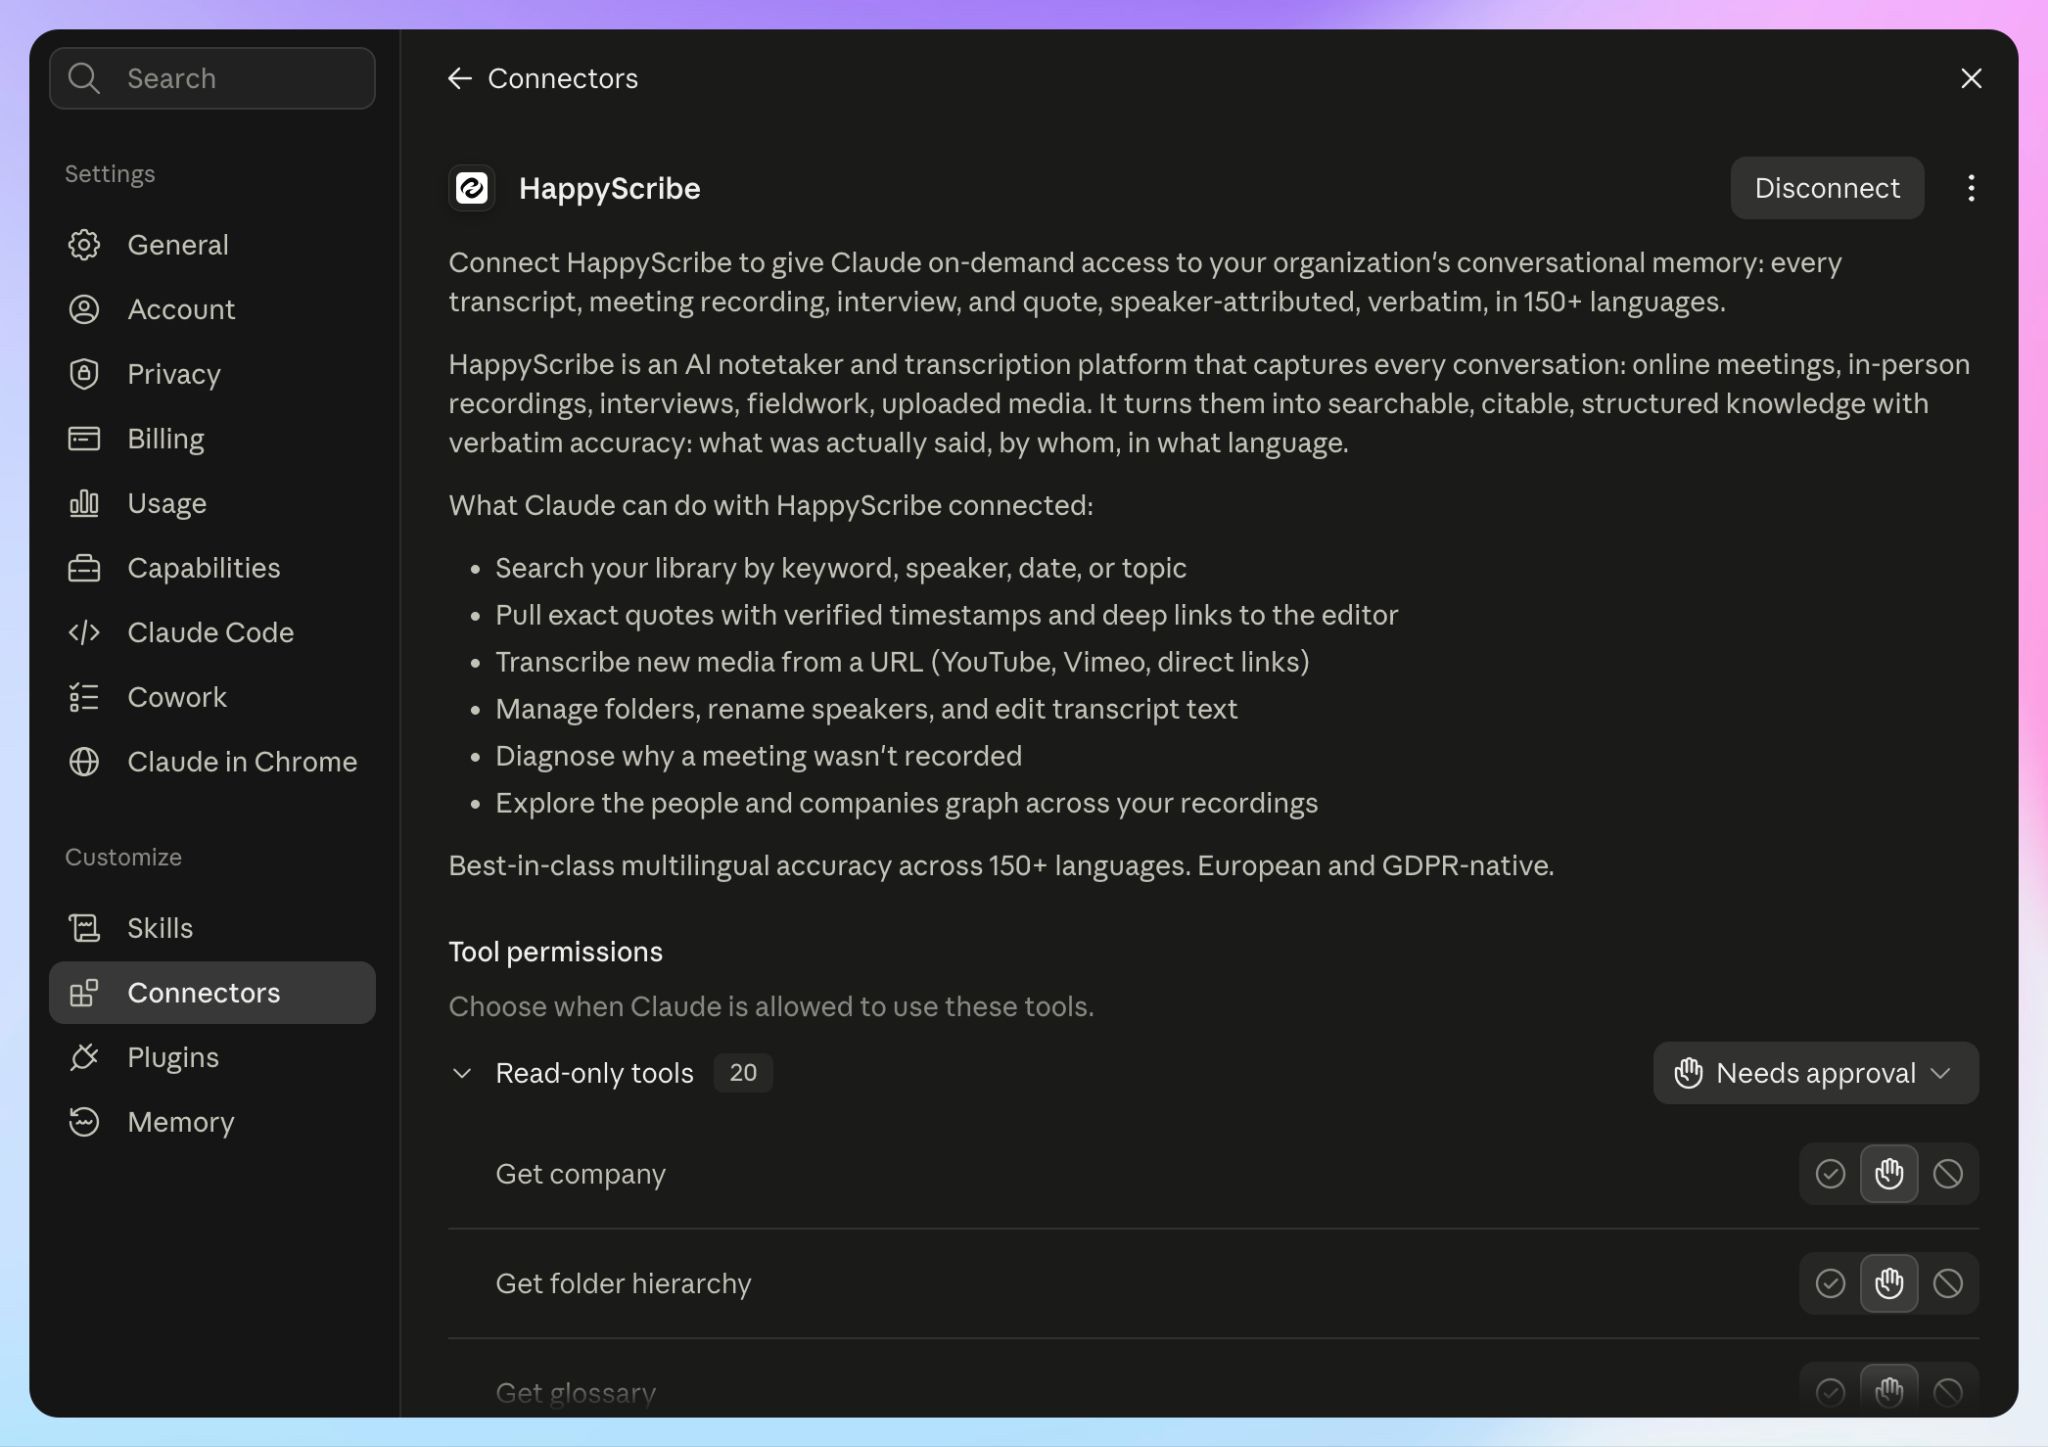The image size is (2048, 1447).
Task: Click the HappyScribe logo icon
Action: 472,188
